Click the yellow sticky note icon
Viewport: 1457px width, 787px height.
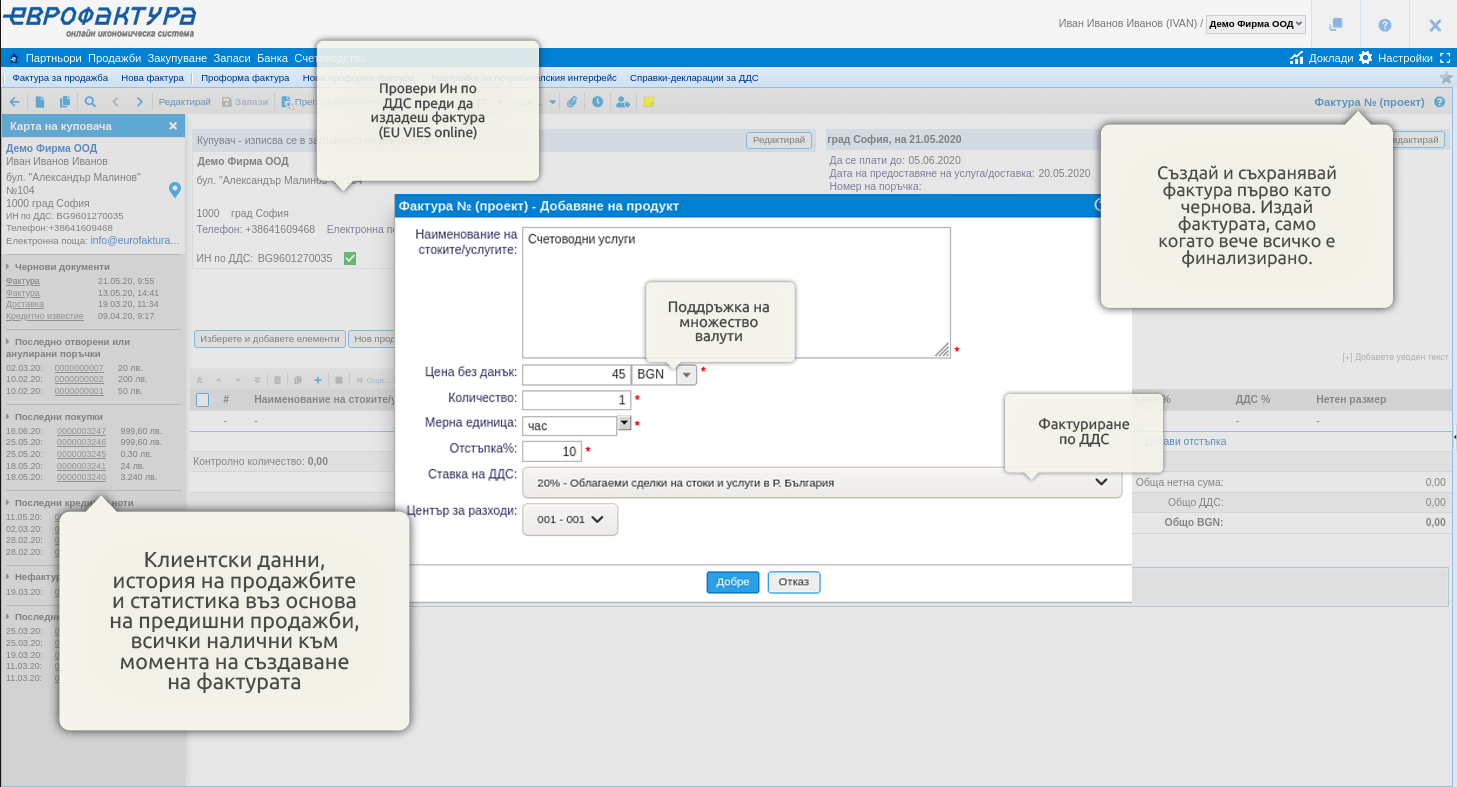(648, 102)
